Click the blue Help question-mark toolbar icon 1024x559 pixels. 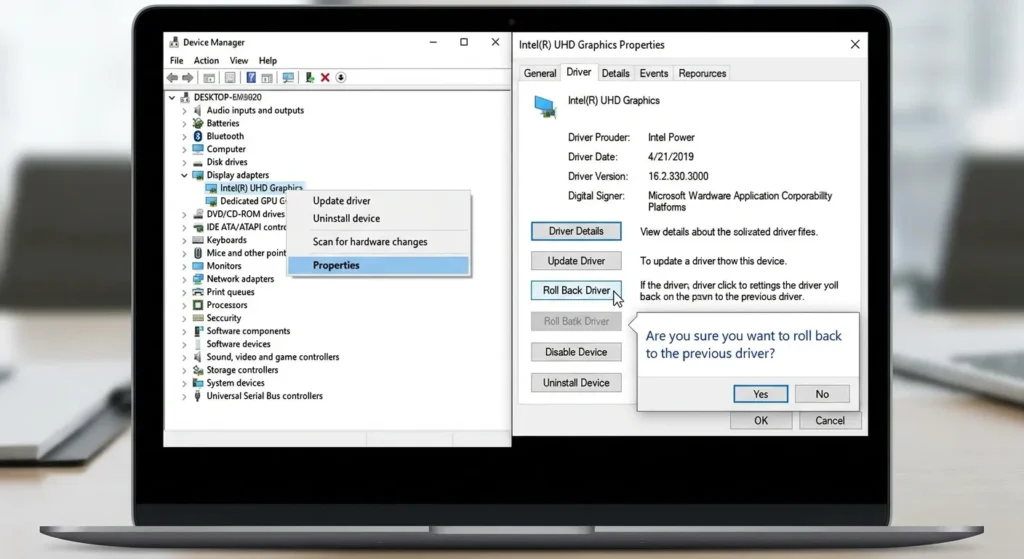(251, 78)
